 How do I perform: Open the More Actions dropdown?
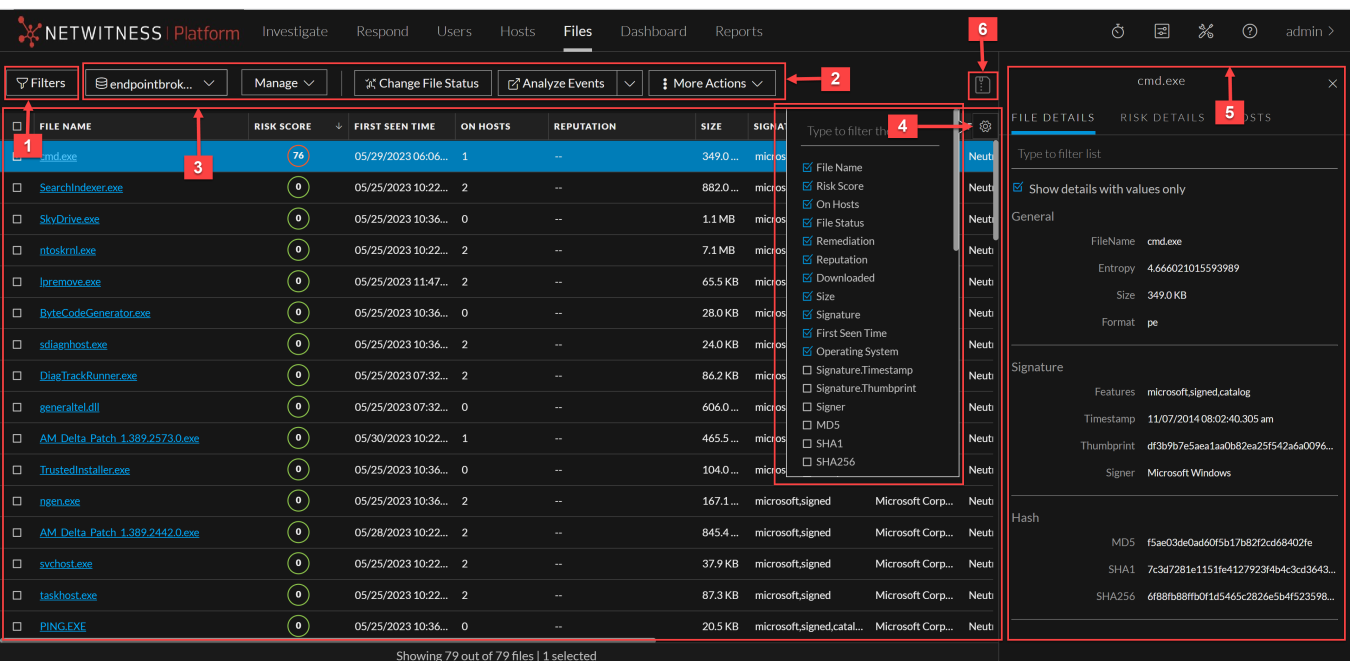[x=712, y=82]
